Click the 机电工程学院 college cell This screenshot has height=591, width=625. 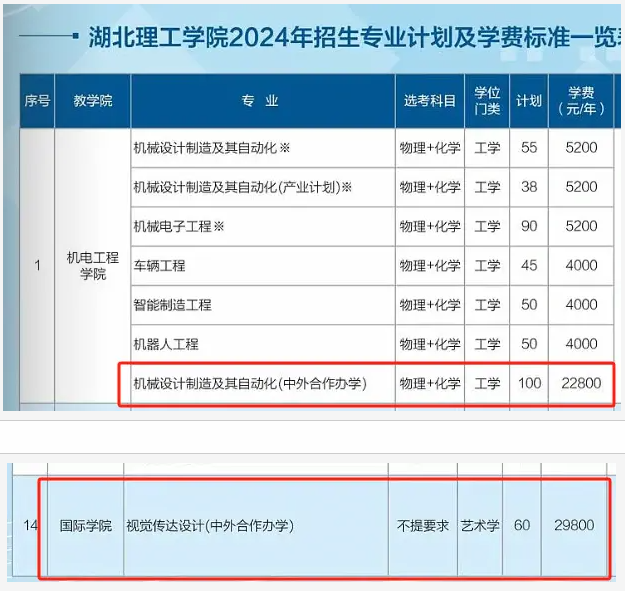[92, 265]
